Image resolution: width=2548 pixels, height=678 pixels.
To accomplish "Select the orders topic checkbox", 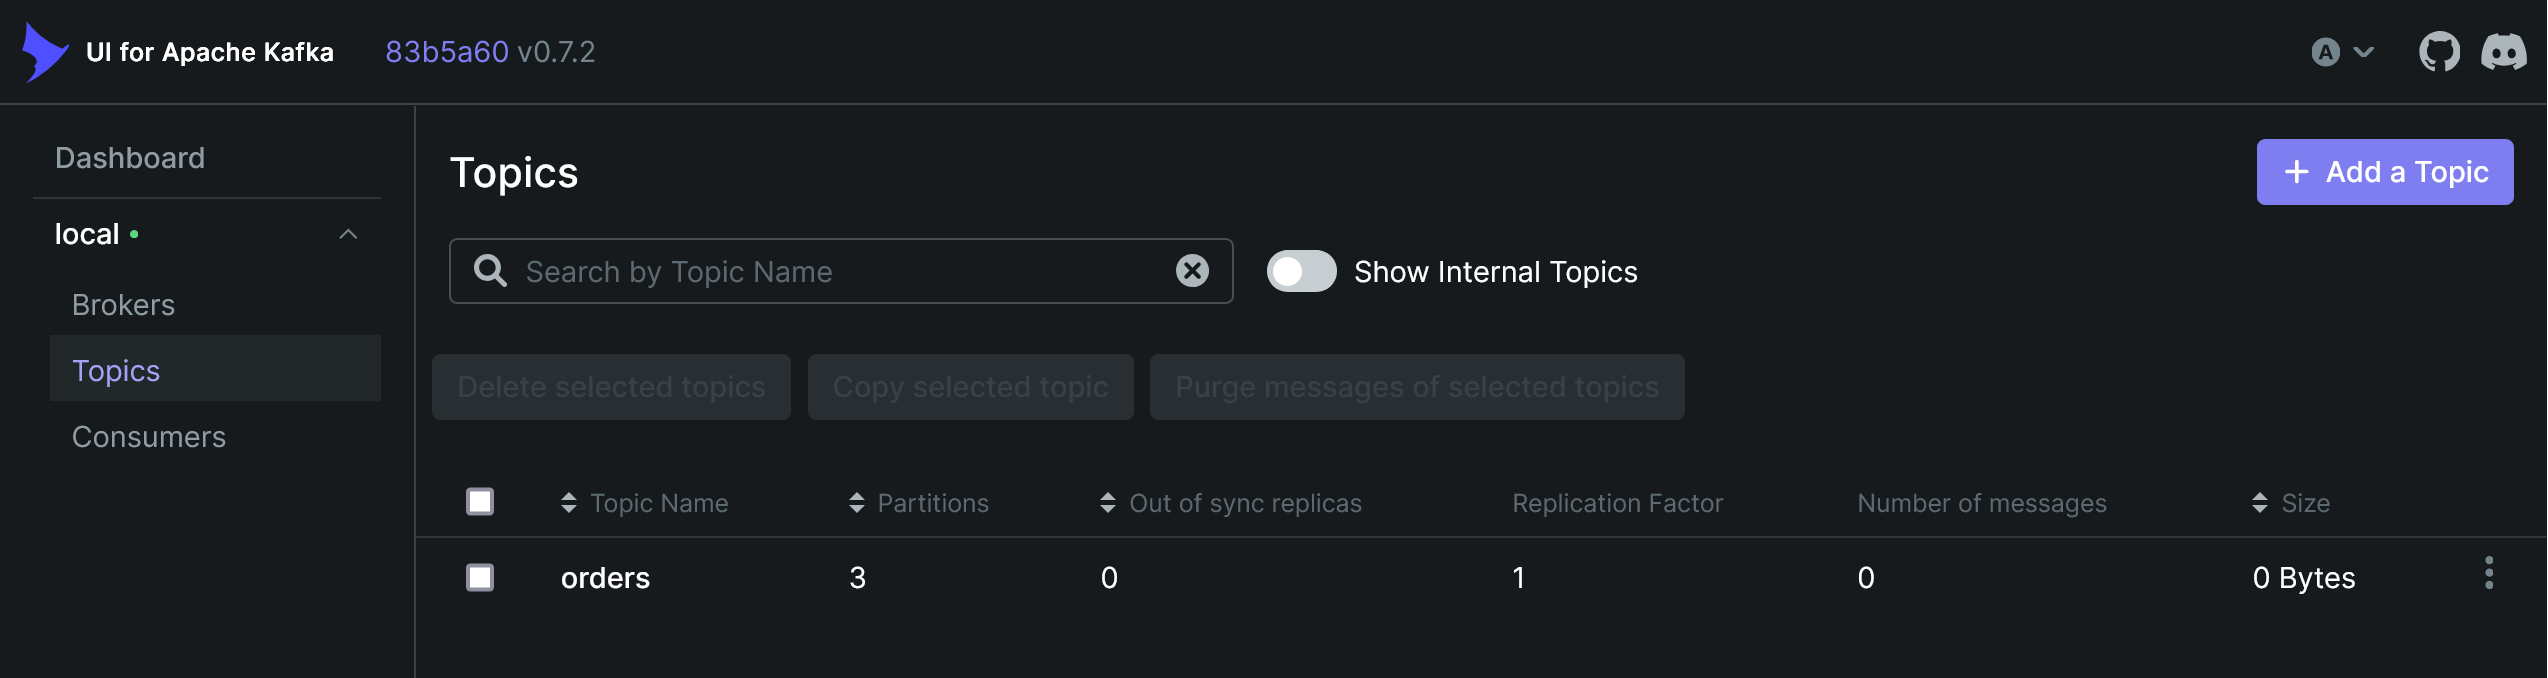I will point(479,577).
